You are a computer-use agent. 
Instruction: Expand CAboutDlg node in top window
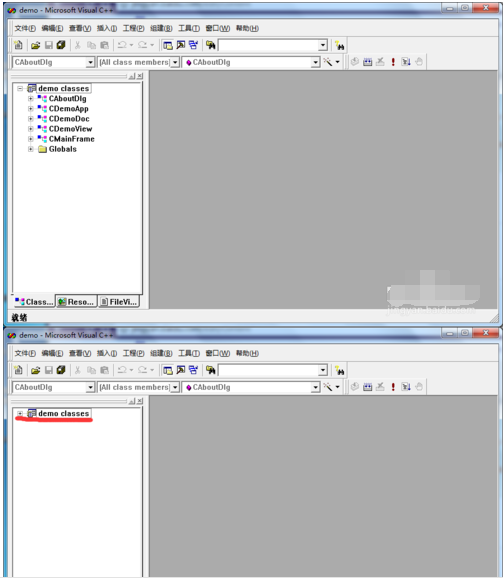pos(31,98)
